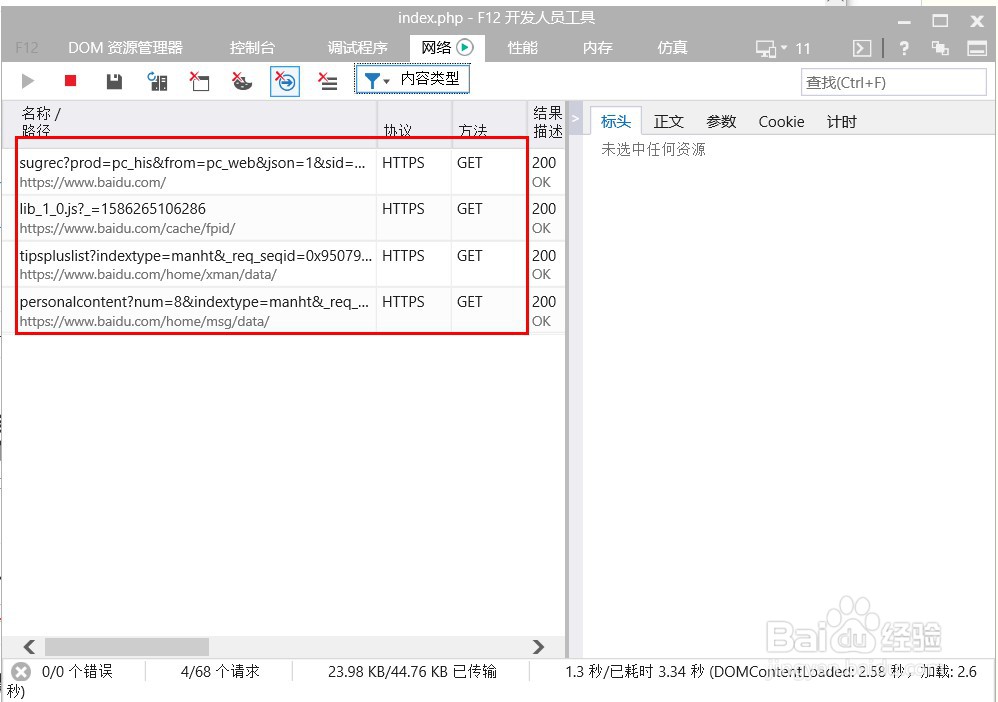Maximize the F12 developer tools window
The image size is (998, 702).
(x=940, y=21)
